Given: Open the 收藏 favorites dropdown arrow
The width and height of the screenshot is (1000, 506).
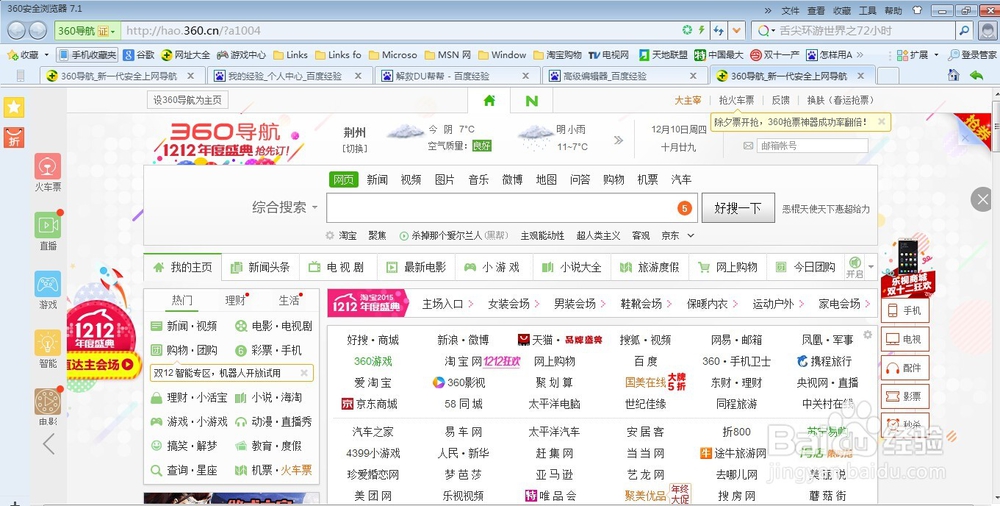Looking at the screenshot, I should [x=46, y=55].
